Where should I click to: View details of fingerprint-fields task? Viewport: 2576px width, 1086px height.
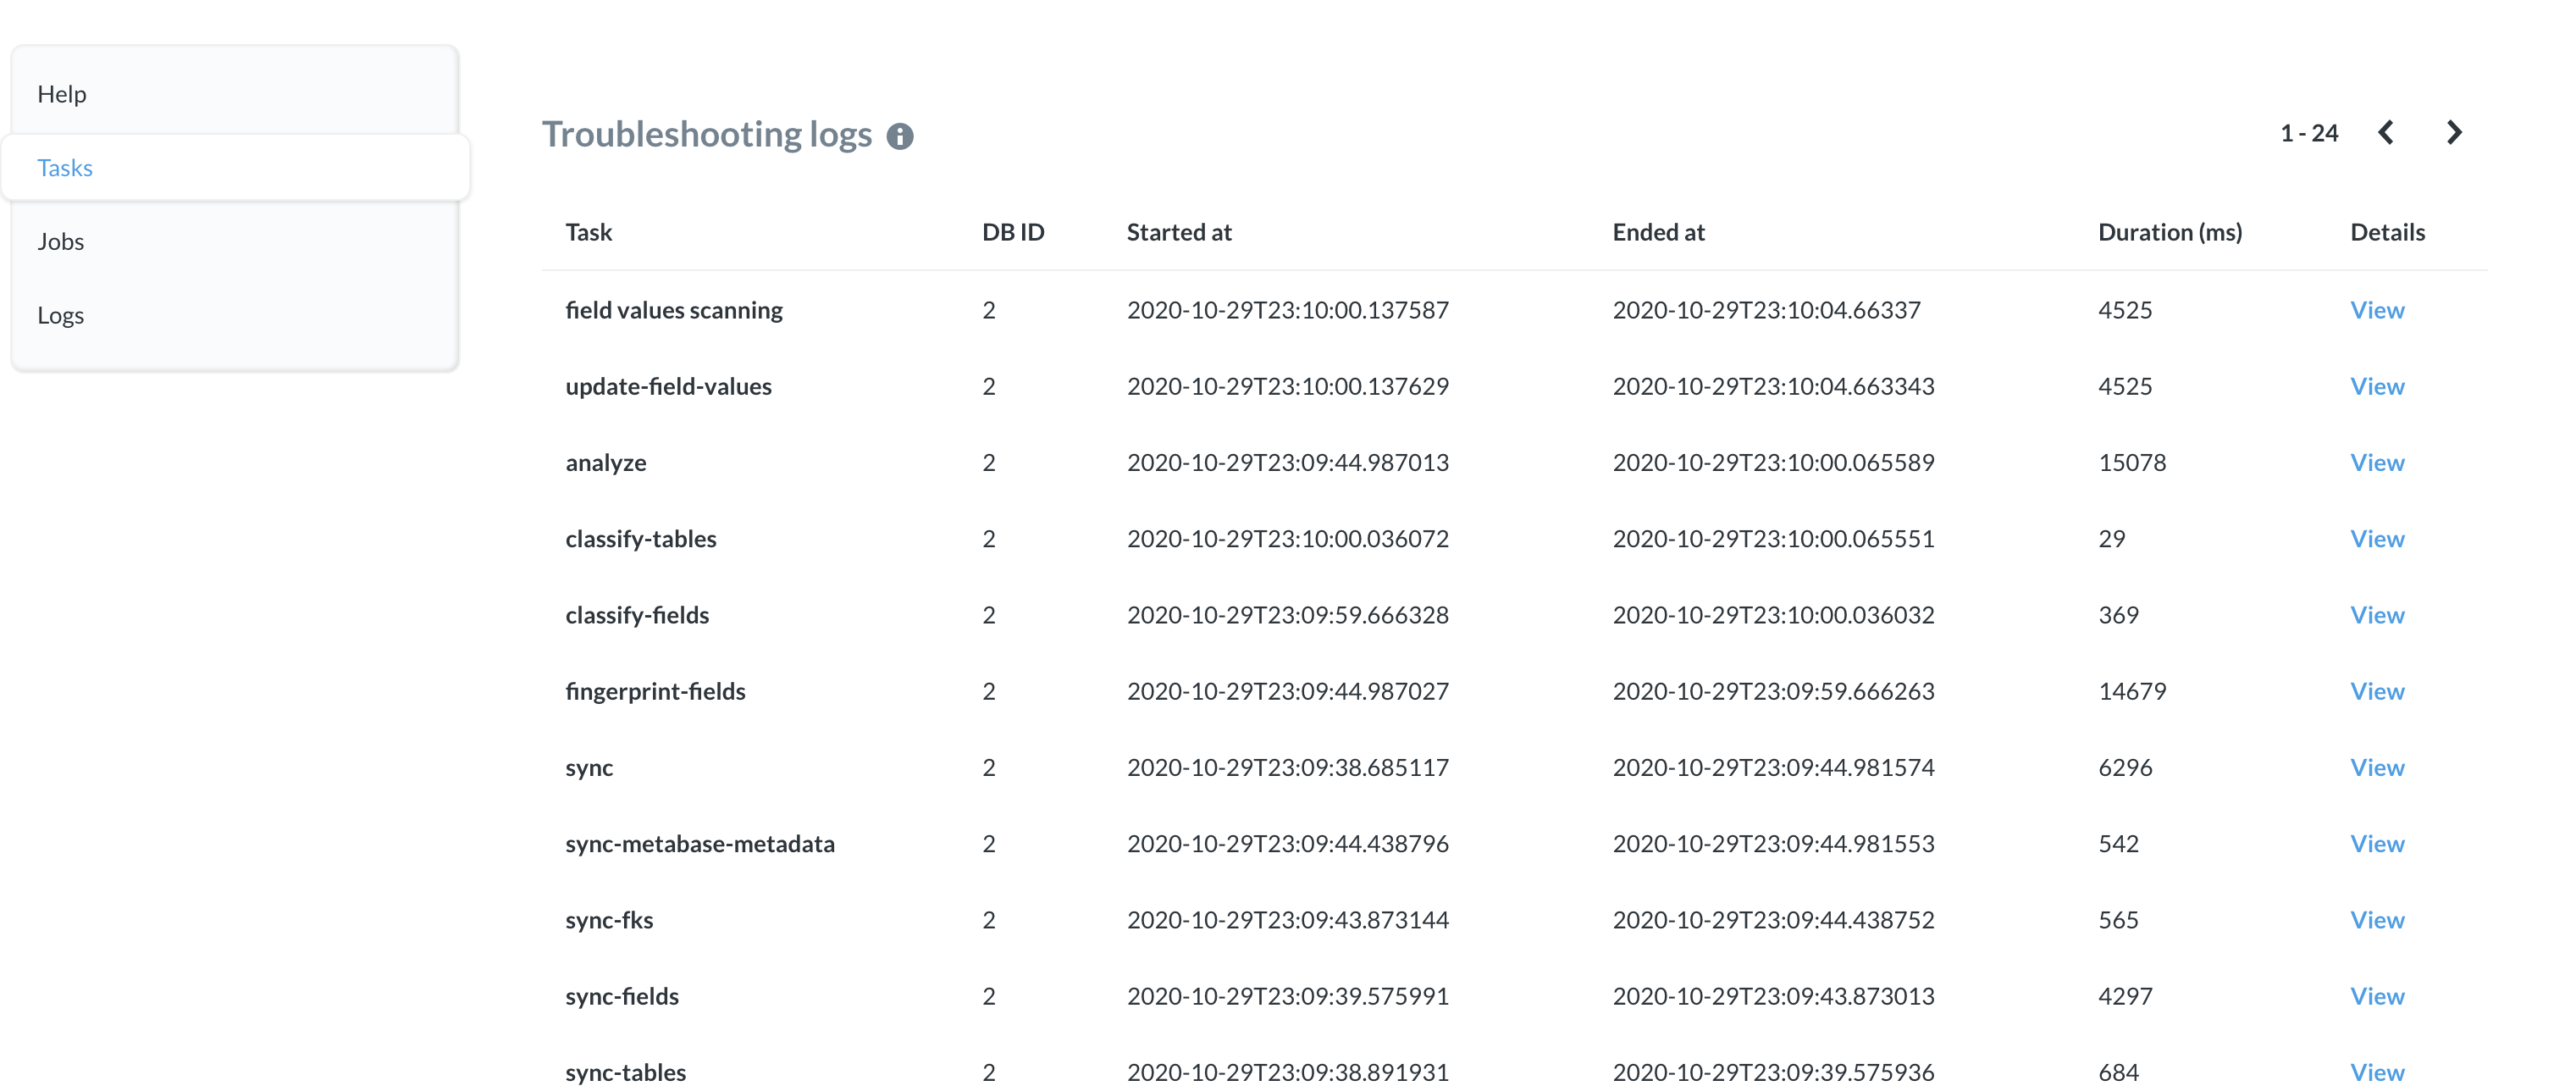tap(2377, 690)
